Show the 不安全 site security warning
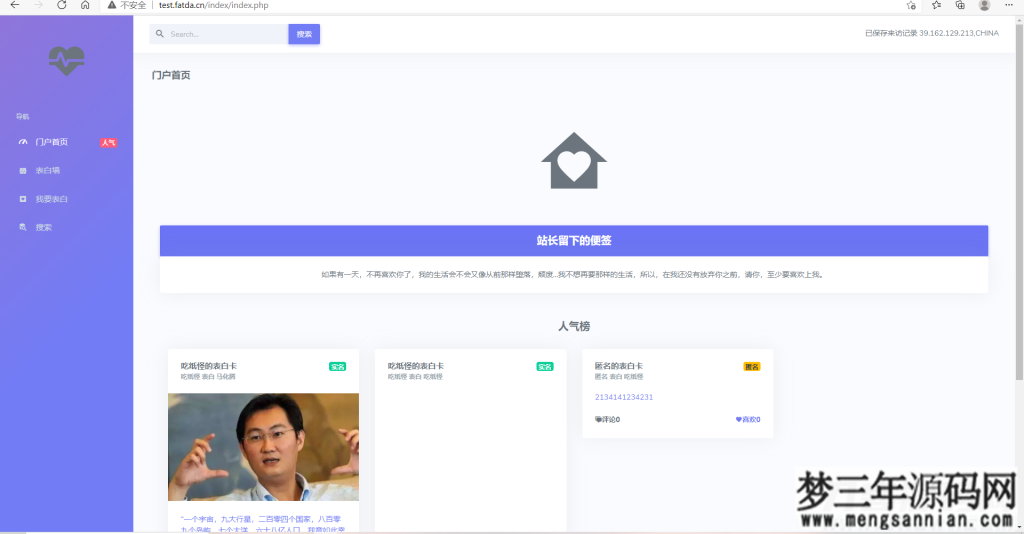 [x=127, y=5]
